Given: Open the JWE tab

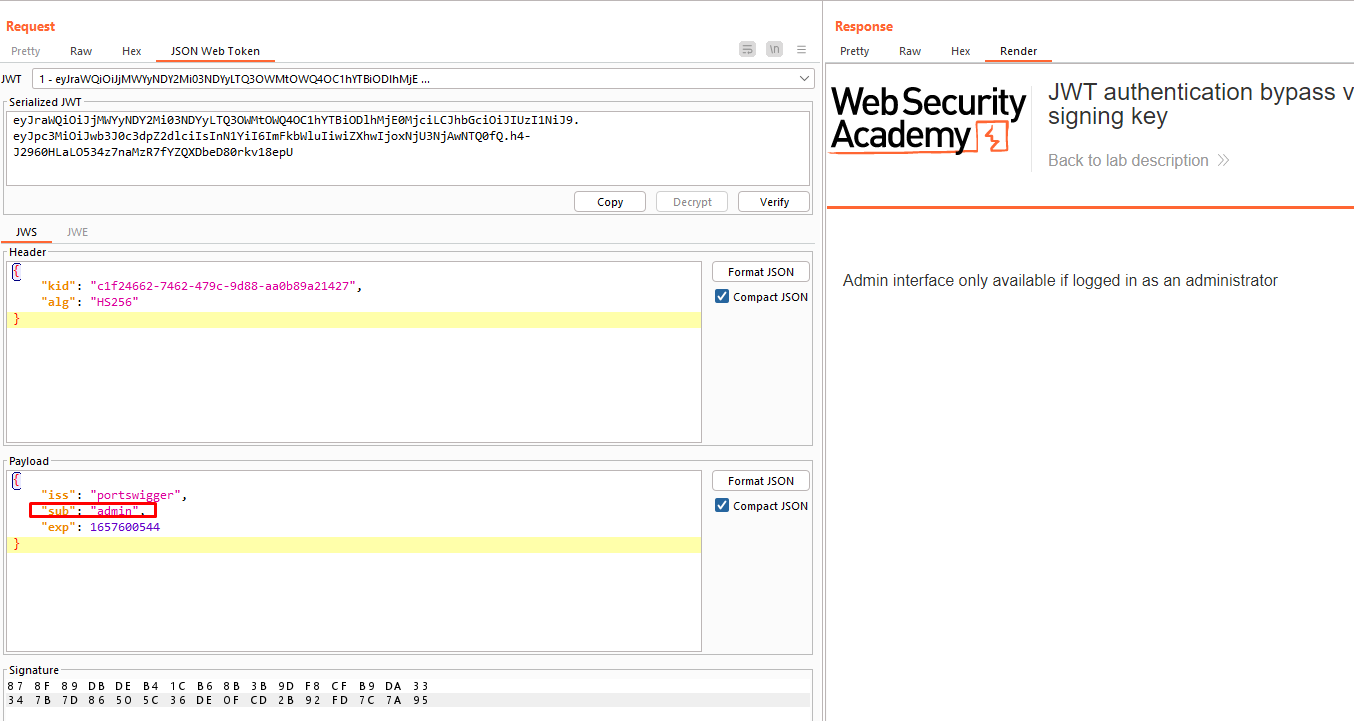Looking at the screenshot, I should click(x=77, y=232).
